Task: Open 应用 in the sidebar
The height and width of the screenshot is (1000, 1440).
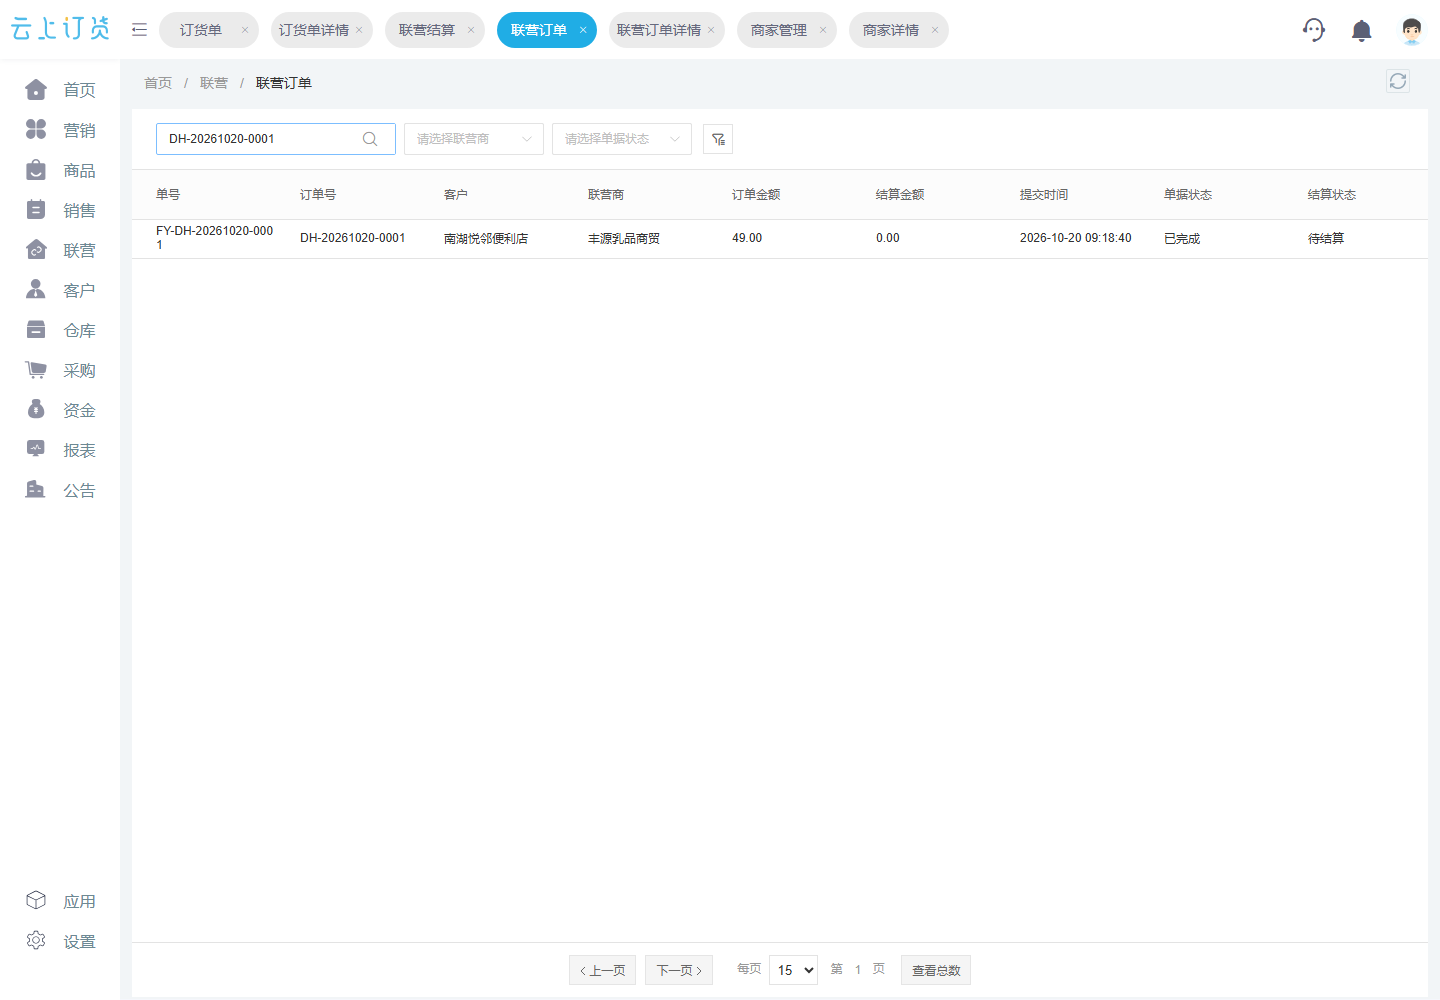Action: [x=60, y=901]
